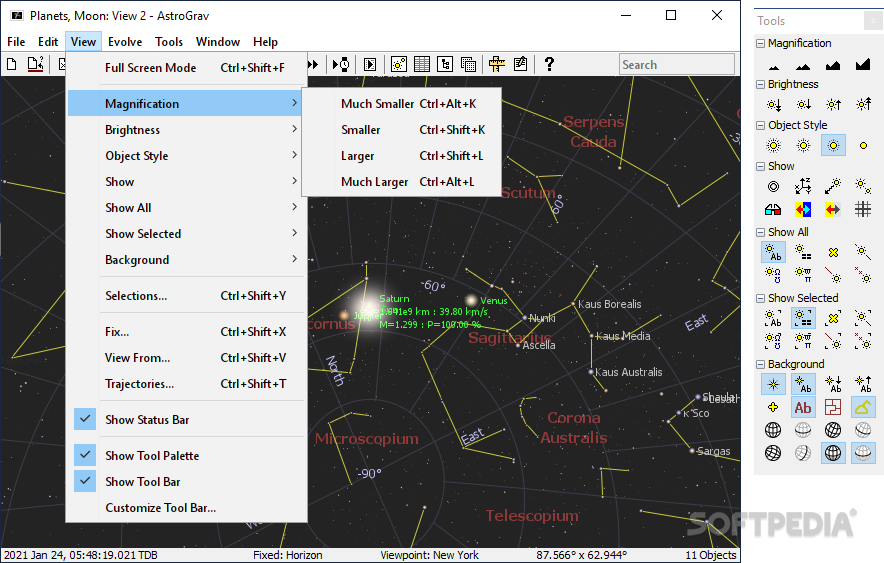
Task: Open View From... dialog entry
Action: [186, 358]
